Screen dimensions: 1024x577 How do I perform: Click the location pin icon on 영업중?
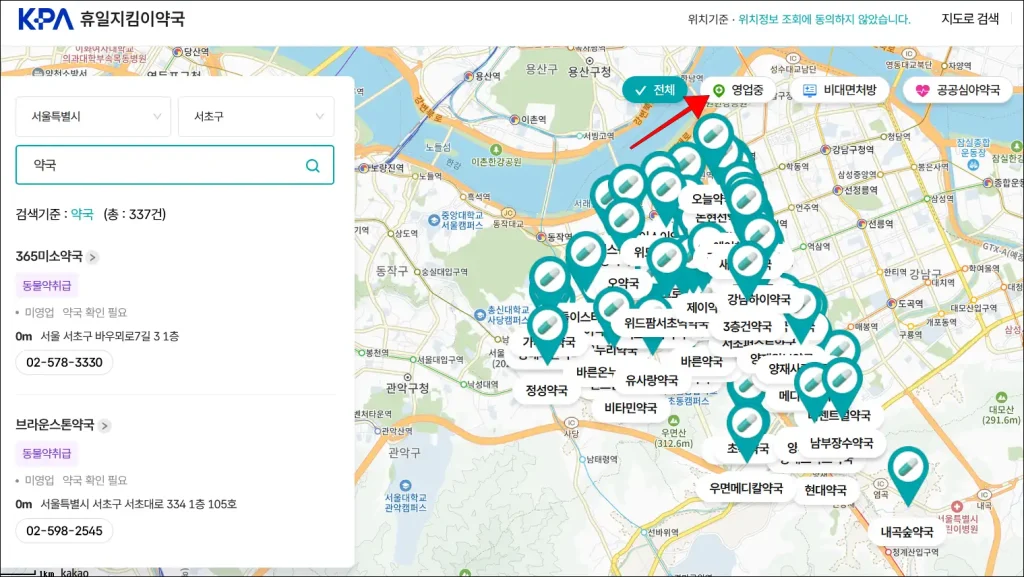click(x=718, y=91)
